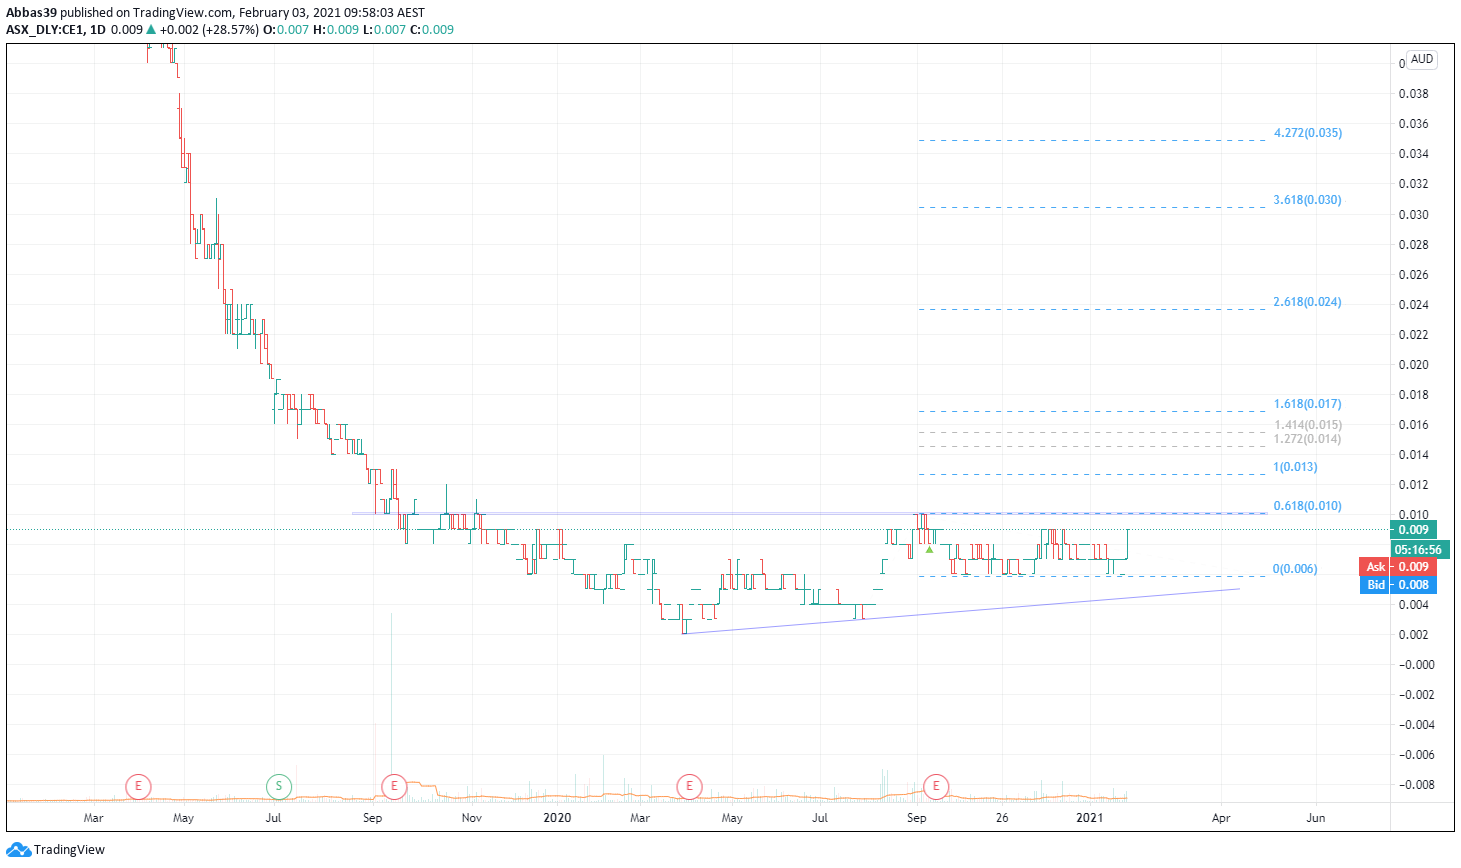Click the 0.020 price axis label
The image size is (1461, 868).
click(x=1414, y=365)
